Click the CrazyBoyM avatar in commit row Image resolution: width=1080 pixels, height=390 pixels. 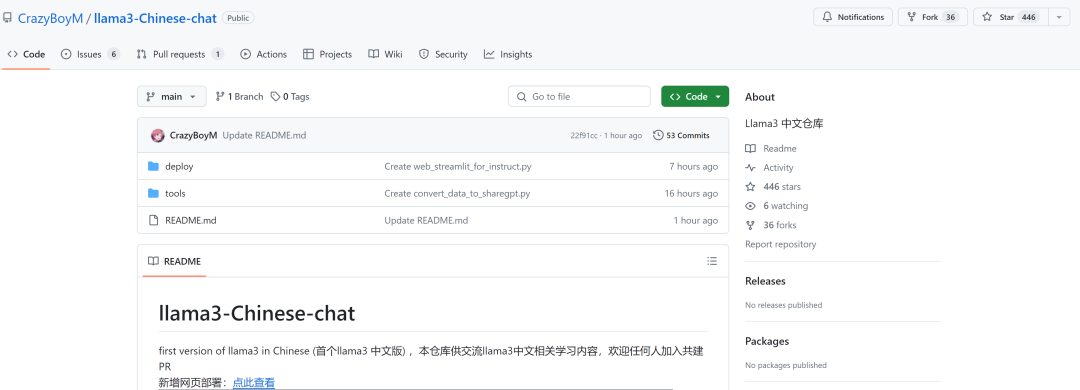point(158,135)
